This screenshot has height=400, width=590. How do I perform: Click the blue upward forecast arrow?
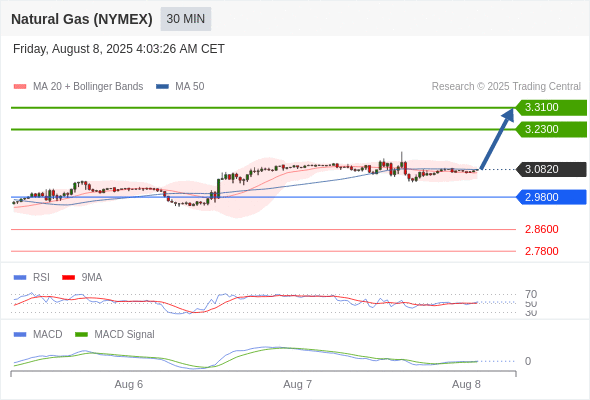[x=497, y=138]
